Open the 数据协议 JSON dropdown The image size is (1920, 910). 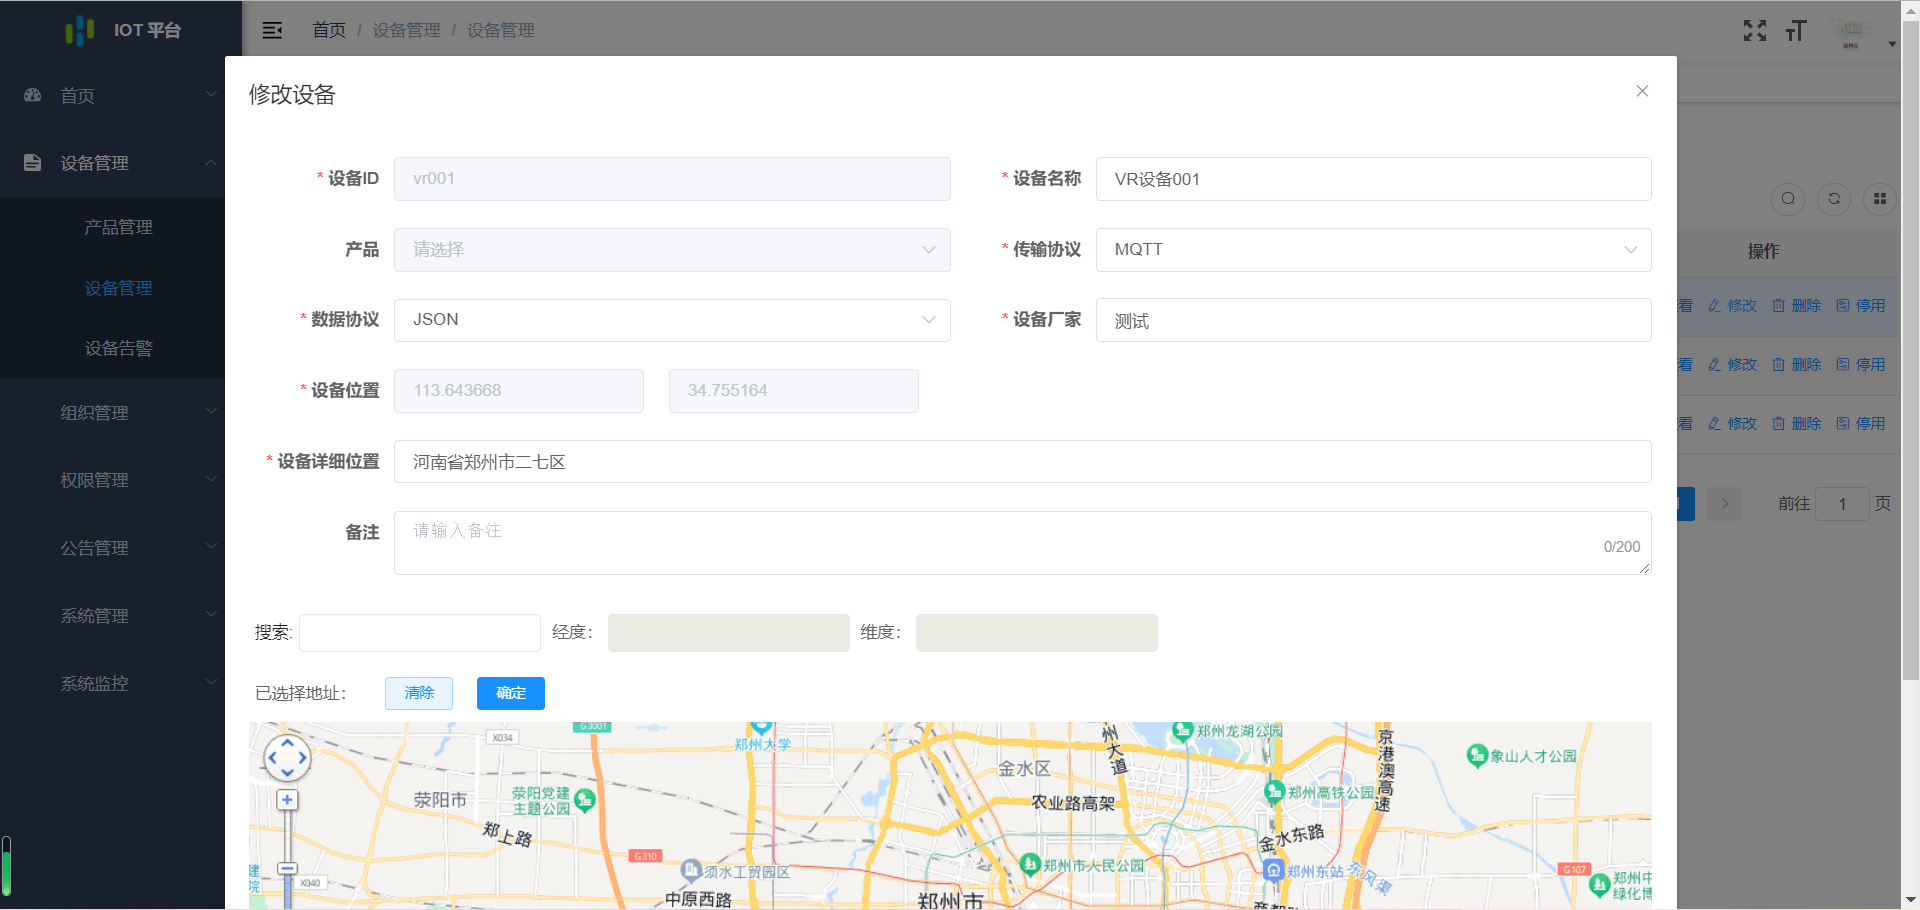[x=672, y=320]
